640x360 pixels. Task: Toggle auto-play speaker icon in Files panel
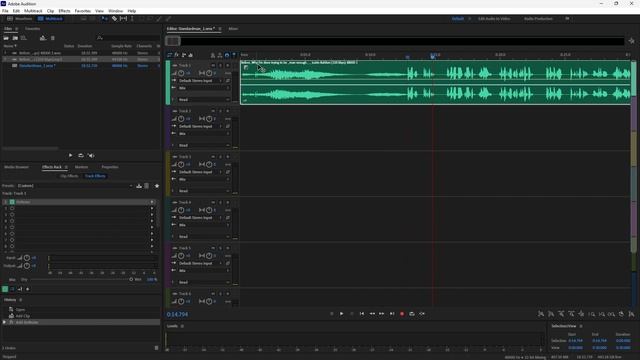coord(91,156)
